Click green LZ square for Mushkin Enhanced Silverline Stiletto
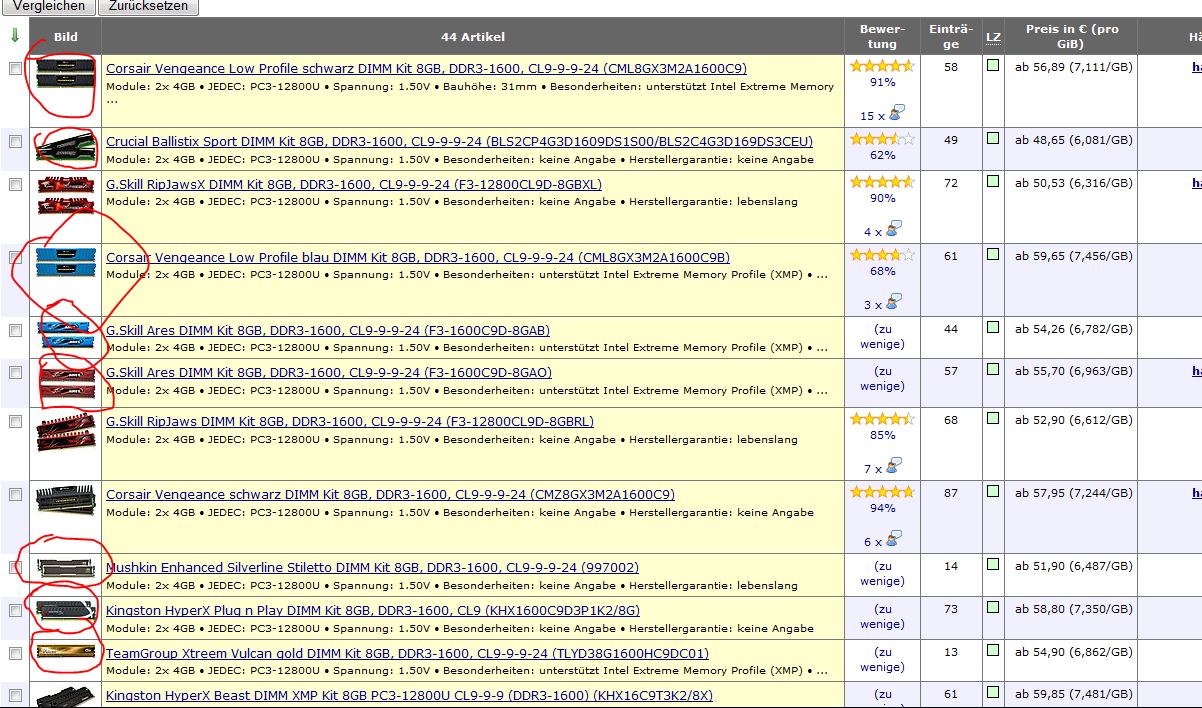Viewport: 1202px width, 708px height. coord(993,565)
